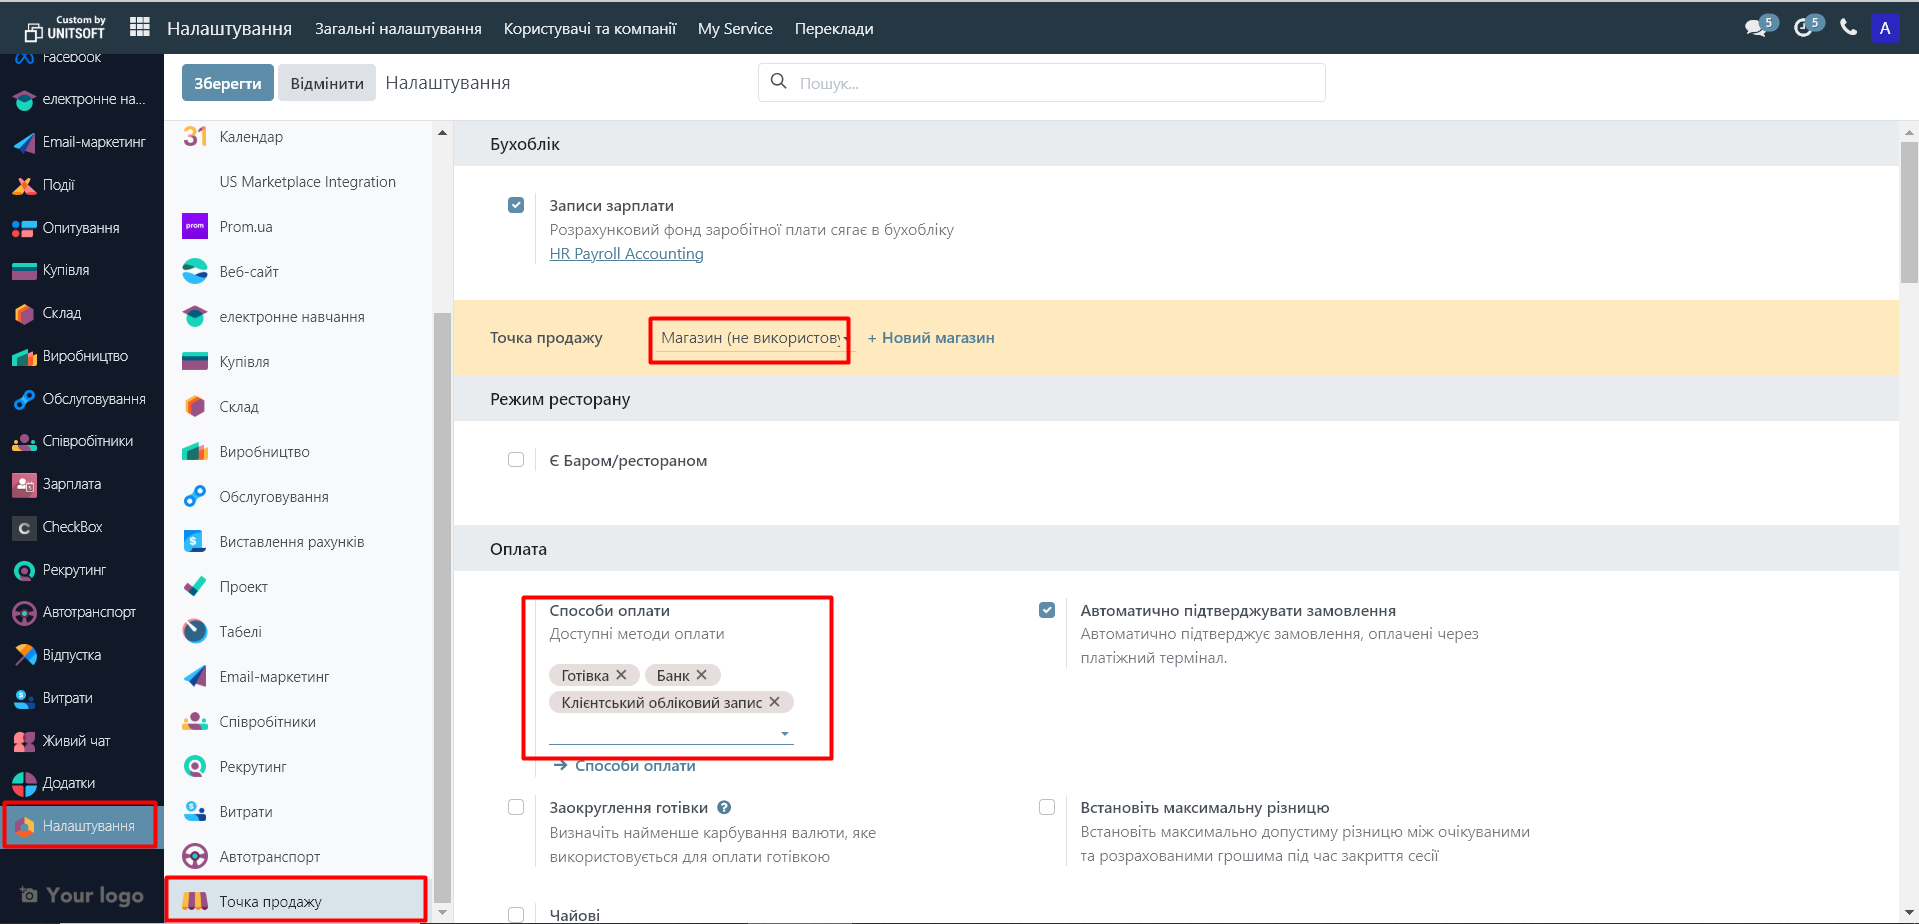Expand the payment methods dropdown arrow
Image resolution: width=1919 pixels, height=924 pixels.
point(785,734)
